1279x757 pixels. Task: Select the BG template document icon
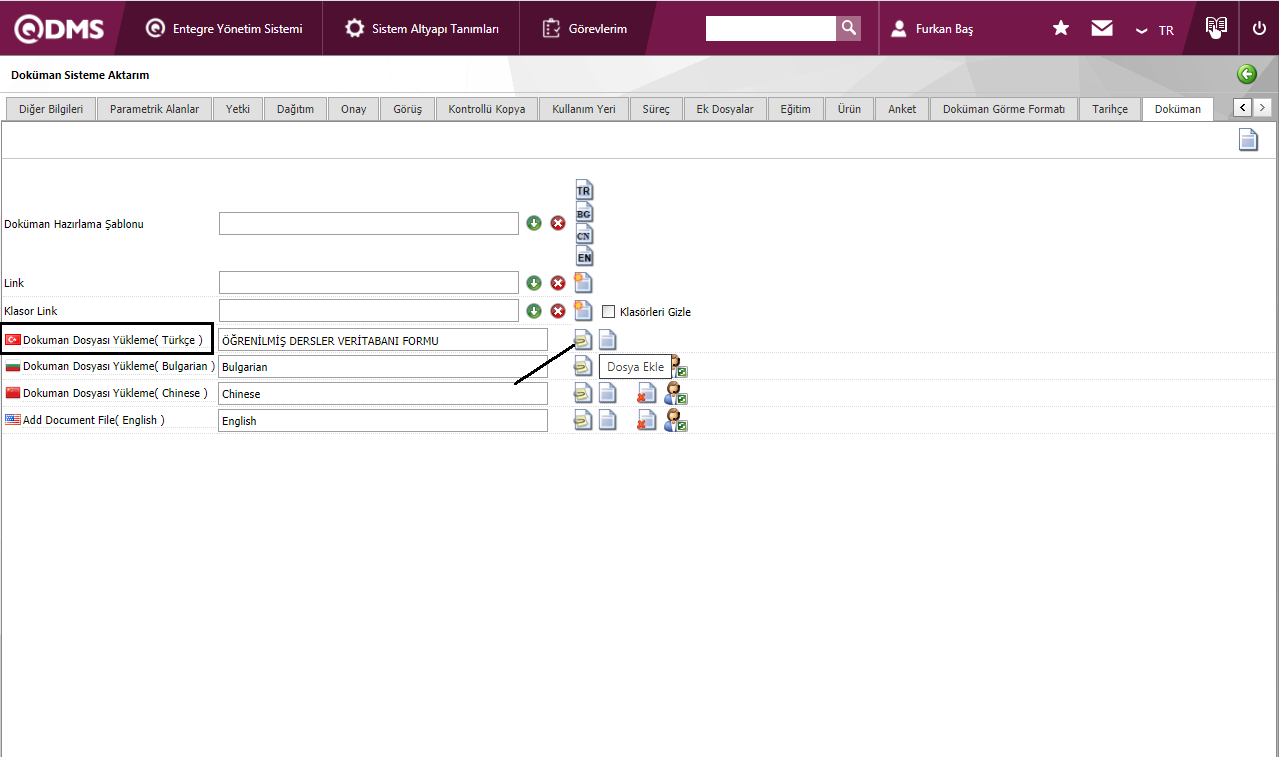click(584, 212)
